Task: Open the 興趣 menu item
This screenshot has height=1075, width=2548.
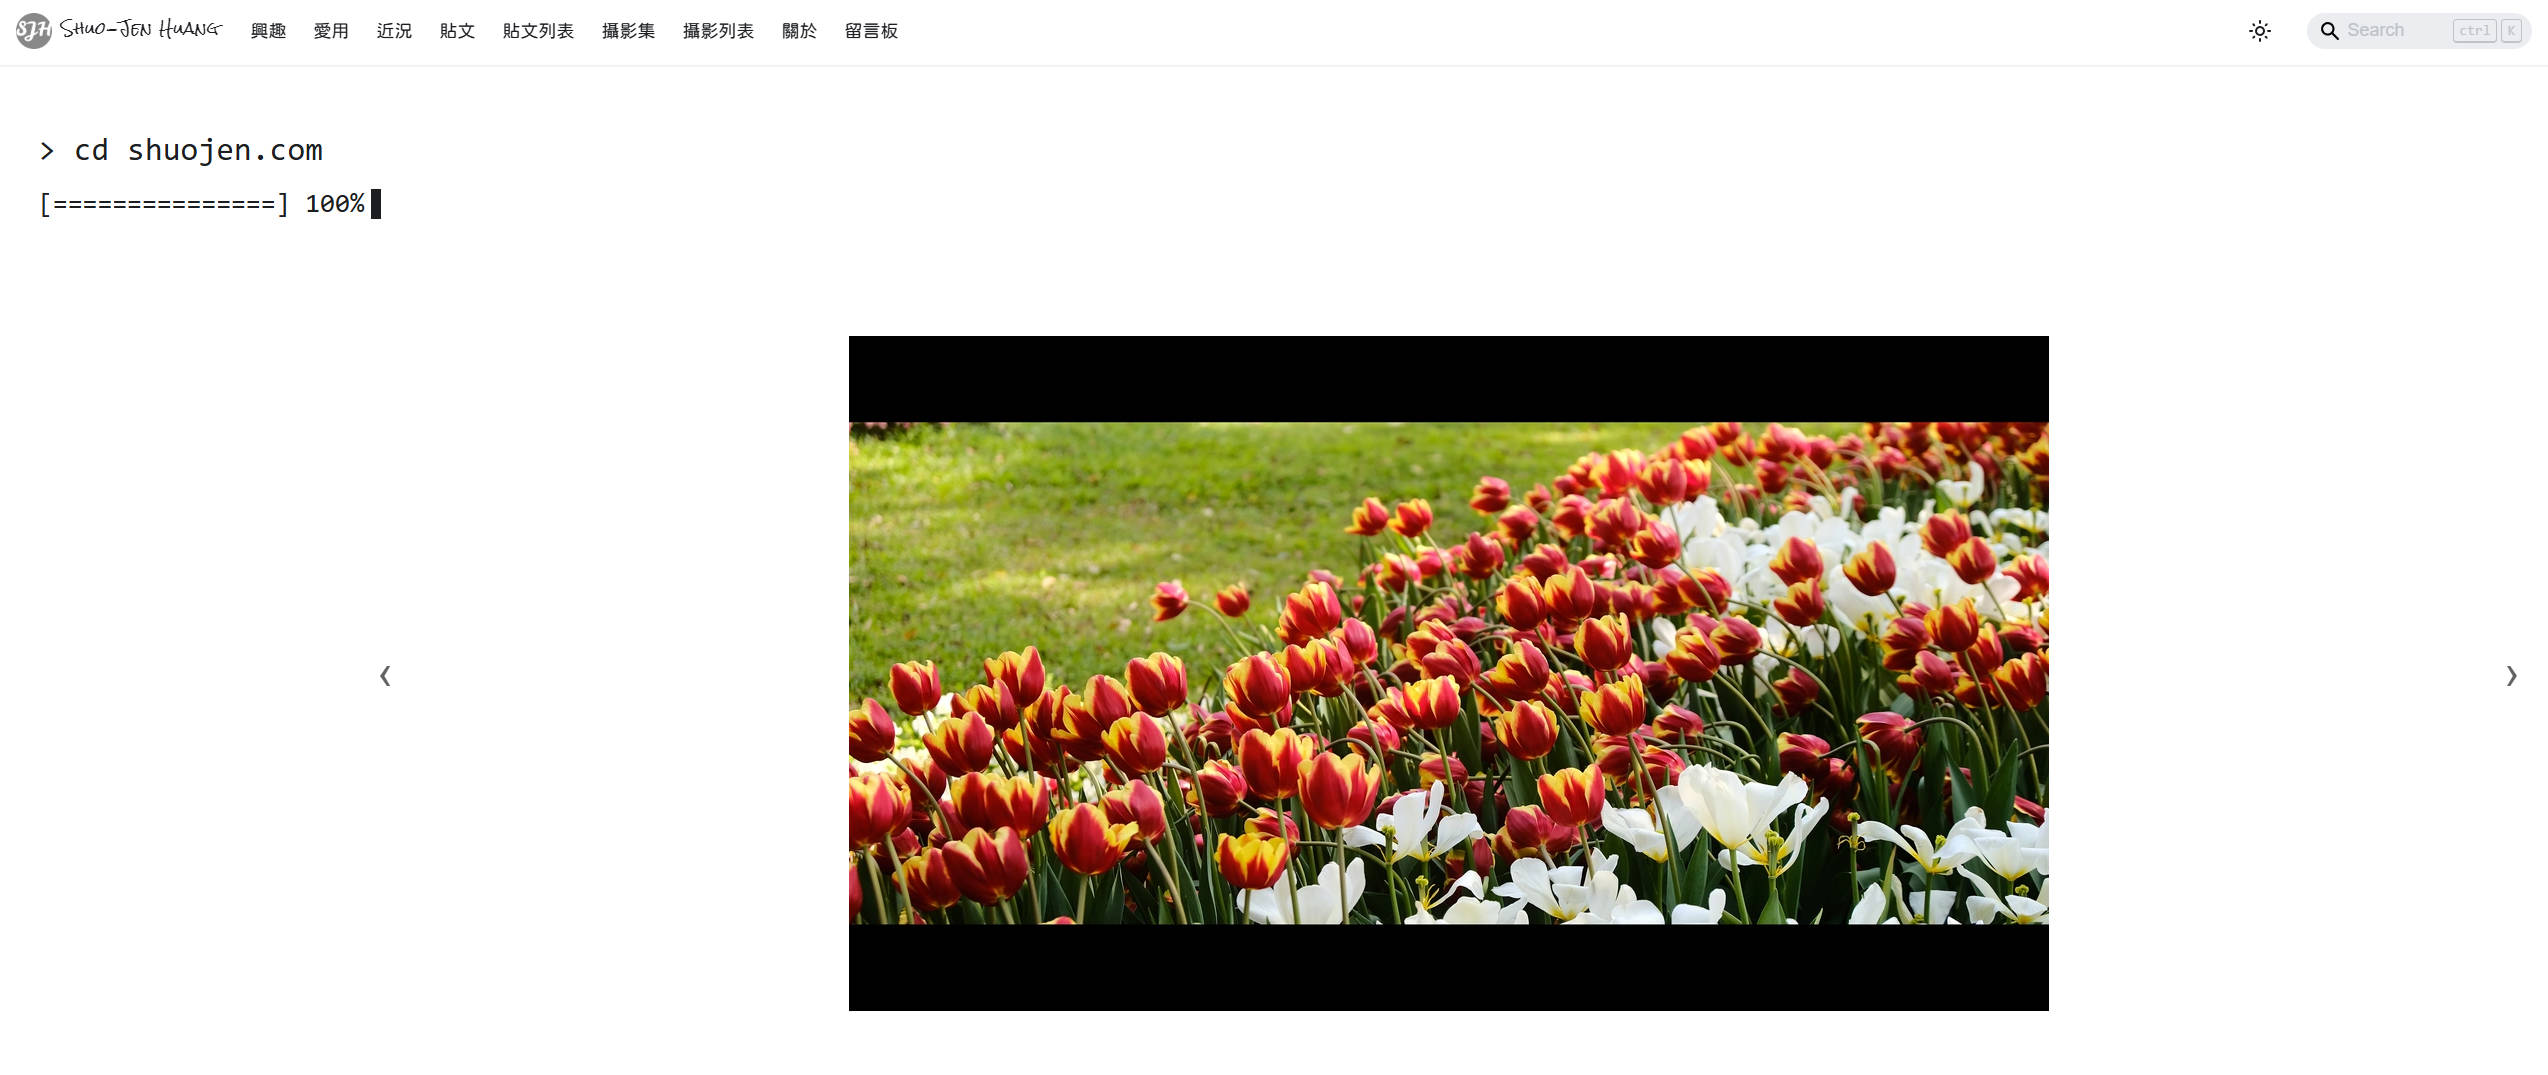Action: [268, 31]
